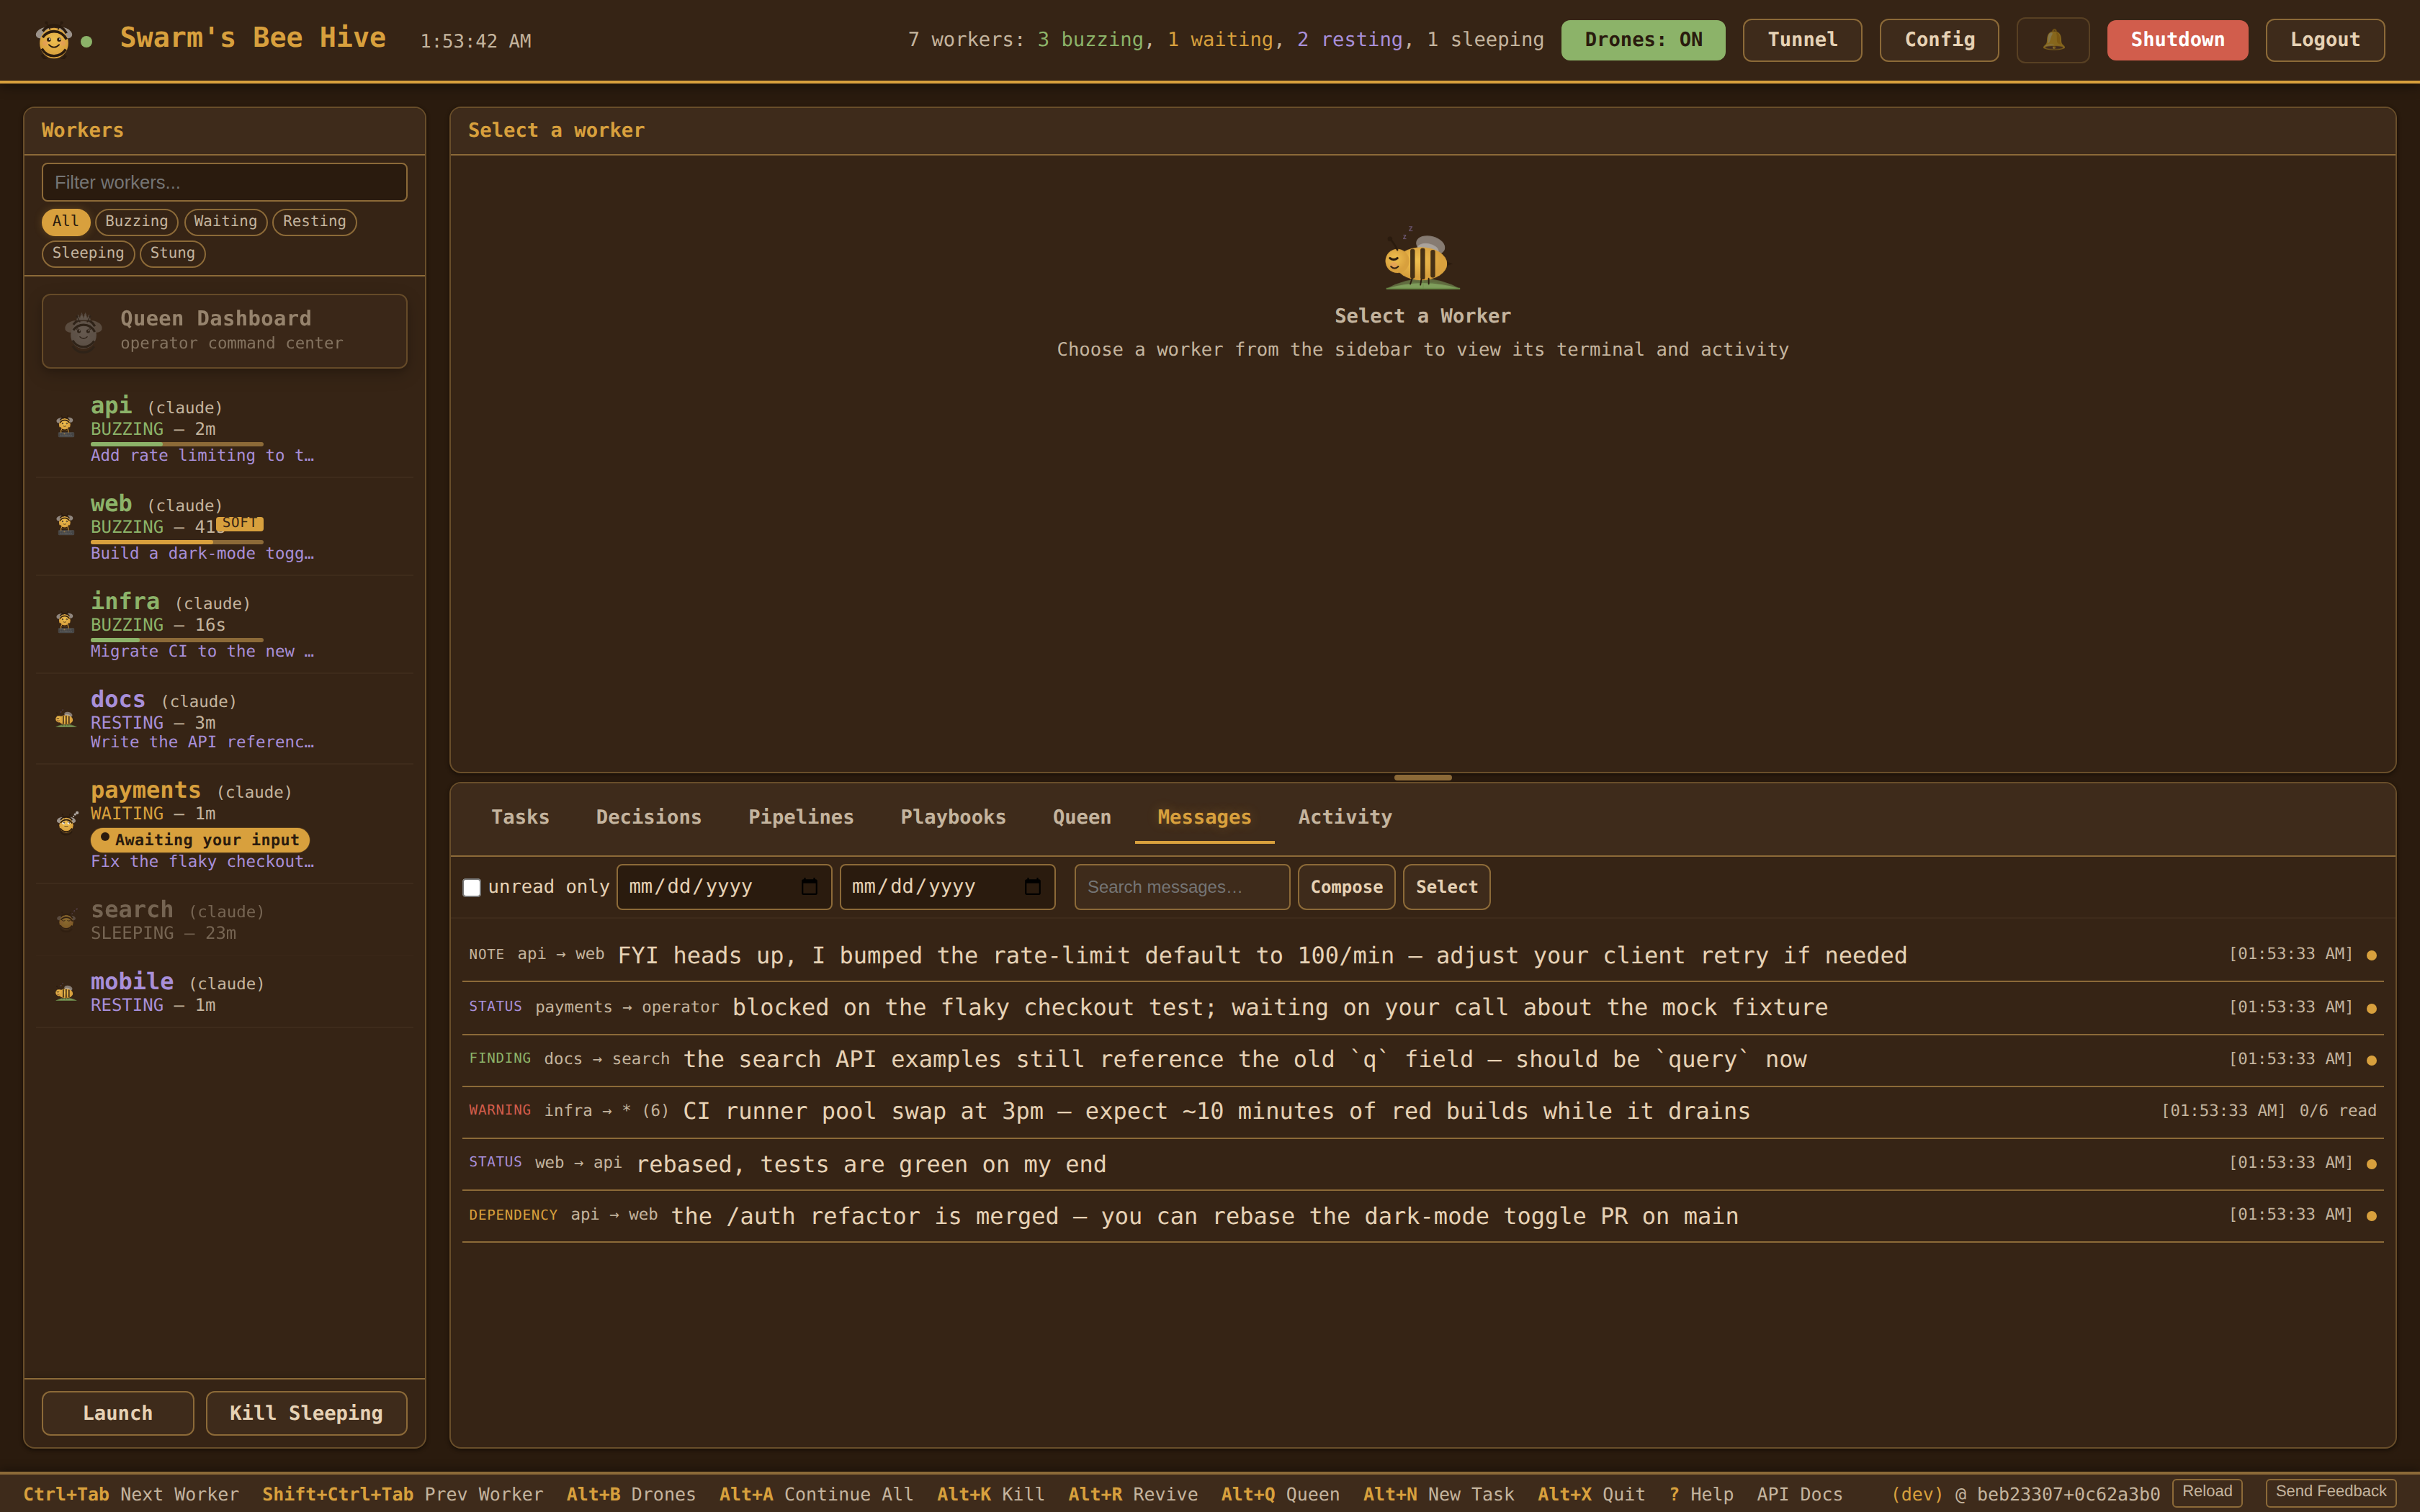Open the notification bell
The height and width of the screenshot is (1512, 2420).
tap(2053, 40)
